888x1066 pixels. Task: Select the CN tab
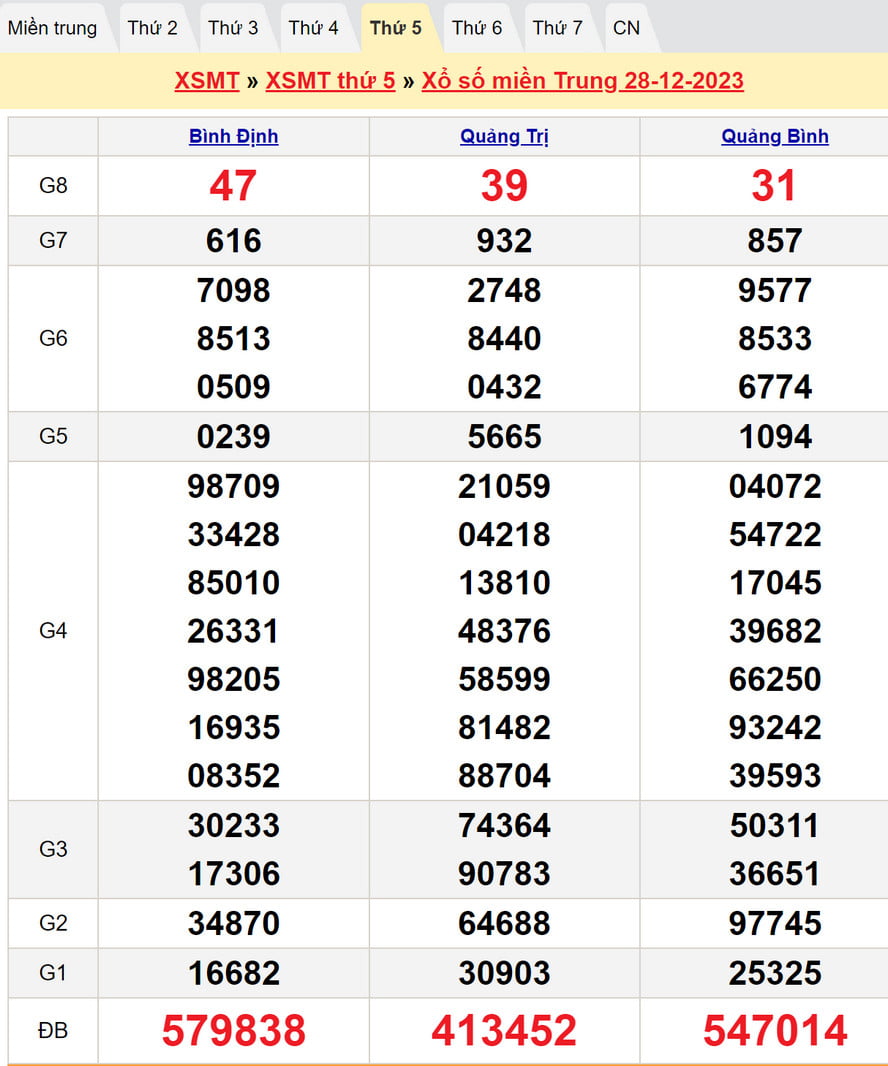coord(627,28)
